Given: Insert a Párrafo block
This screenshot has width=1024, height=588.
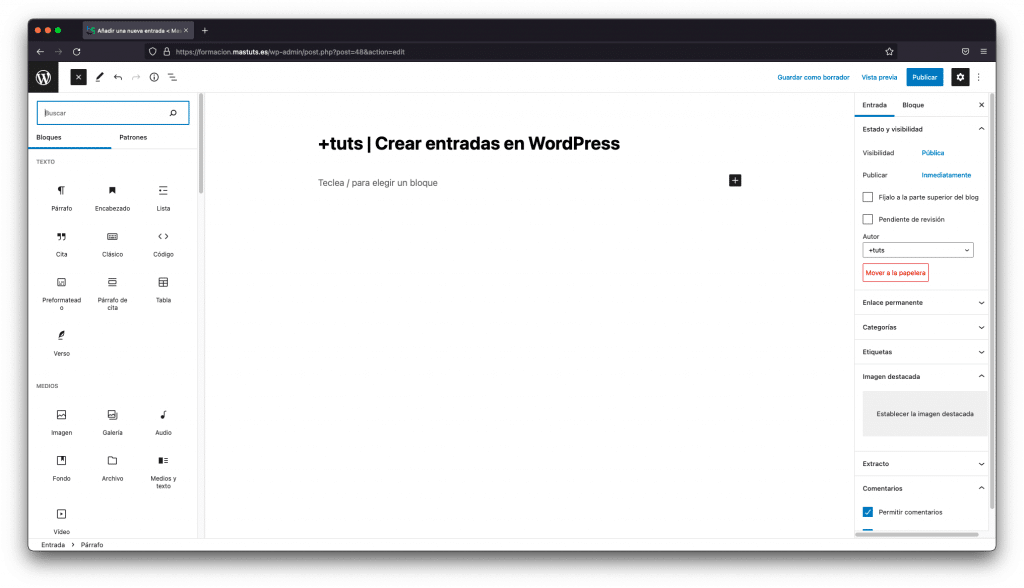Looking at the screenshot, I should click(x=61, y=196).
